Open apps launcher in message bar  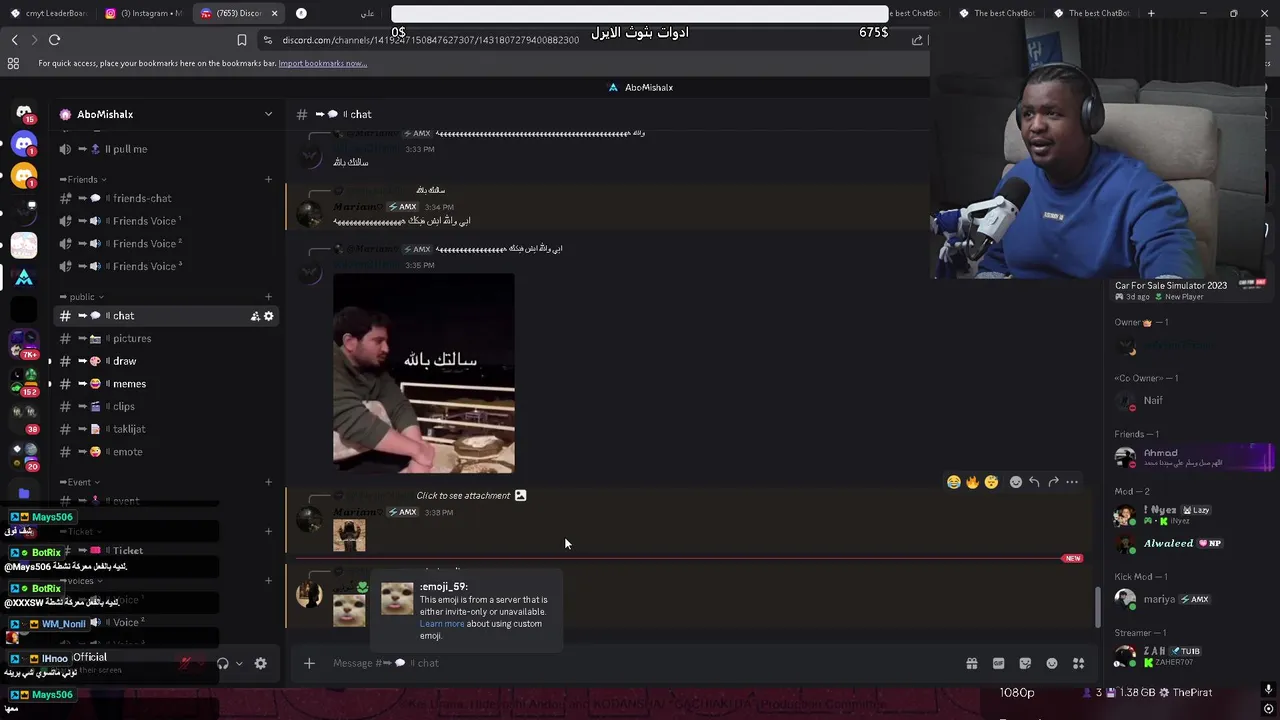click(1078, 663)
